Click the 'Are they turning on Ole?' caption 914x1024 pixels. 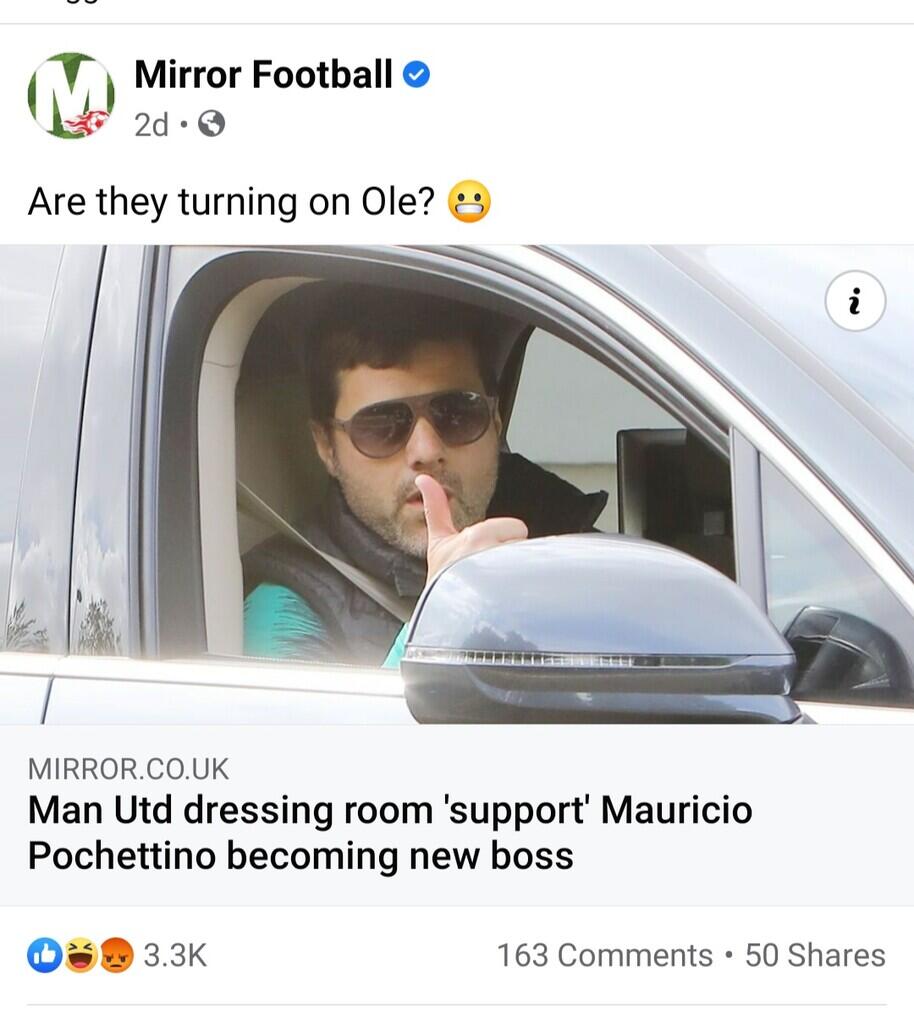231,203
